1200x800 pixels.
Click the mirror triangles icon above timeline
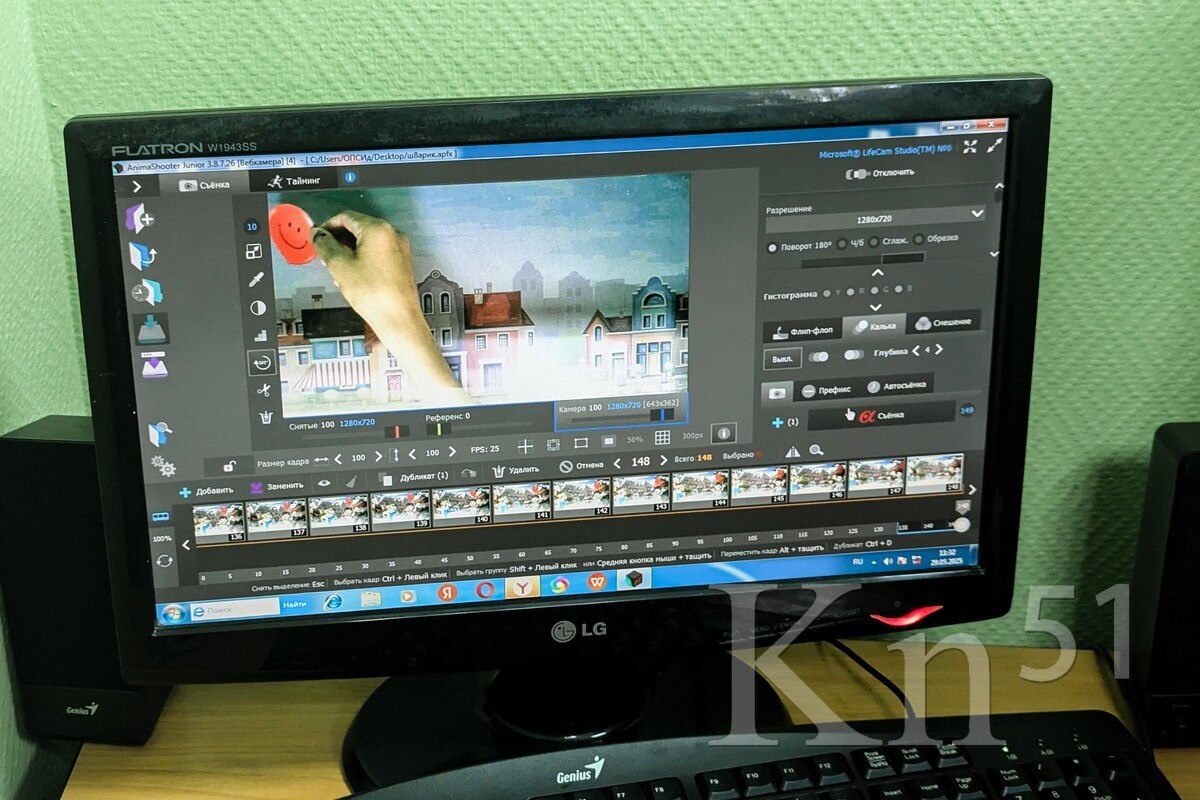coord(793,452)
